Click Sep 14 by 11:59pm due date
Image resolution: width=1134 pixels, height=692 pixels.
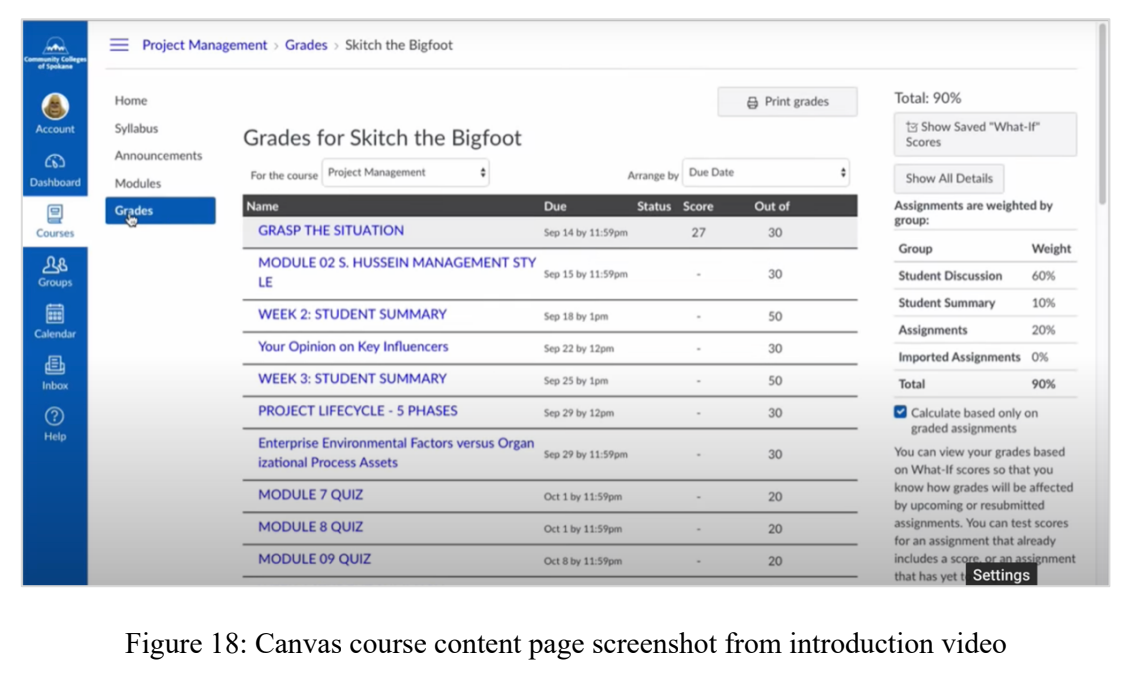[x=586, y=233]
